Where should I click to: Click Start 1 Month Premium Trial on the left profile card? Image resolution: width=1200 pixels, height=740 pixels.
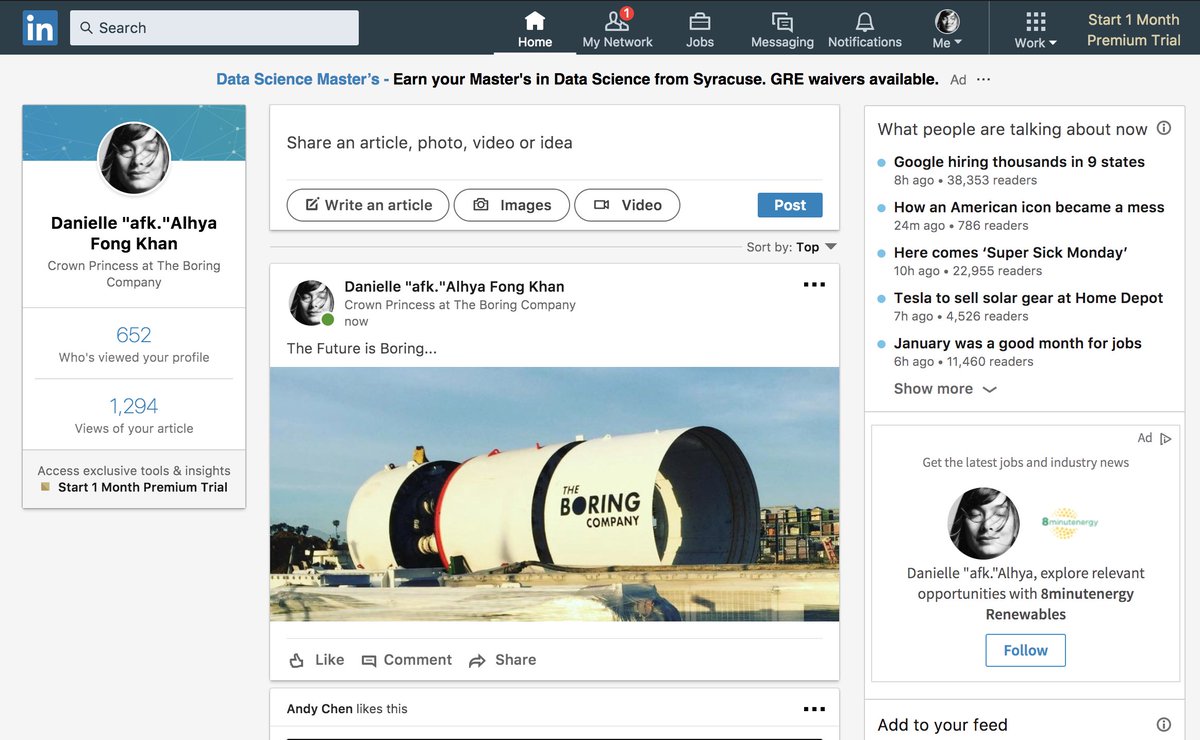coord(143,487)
